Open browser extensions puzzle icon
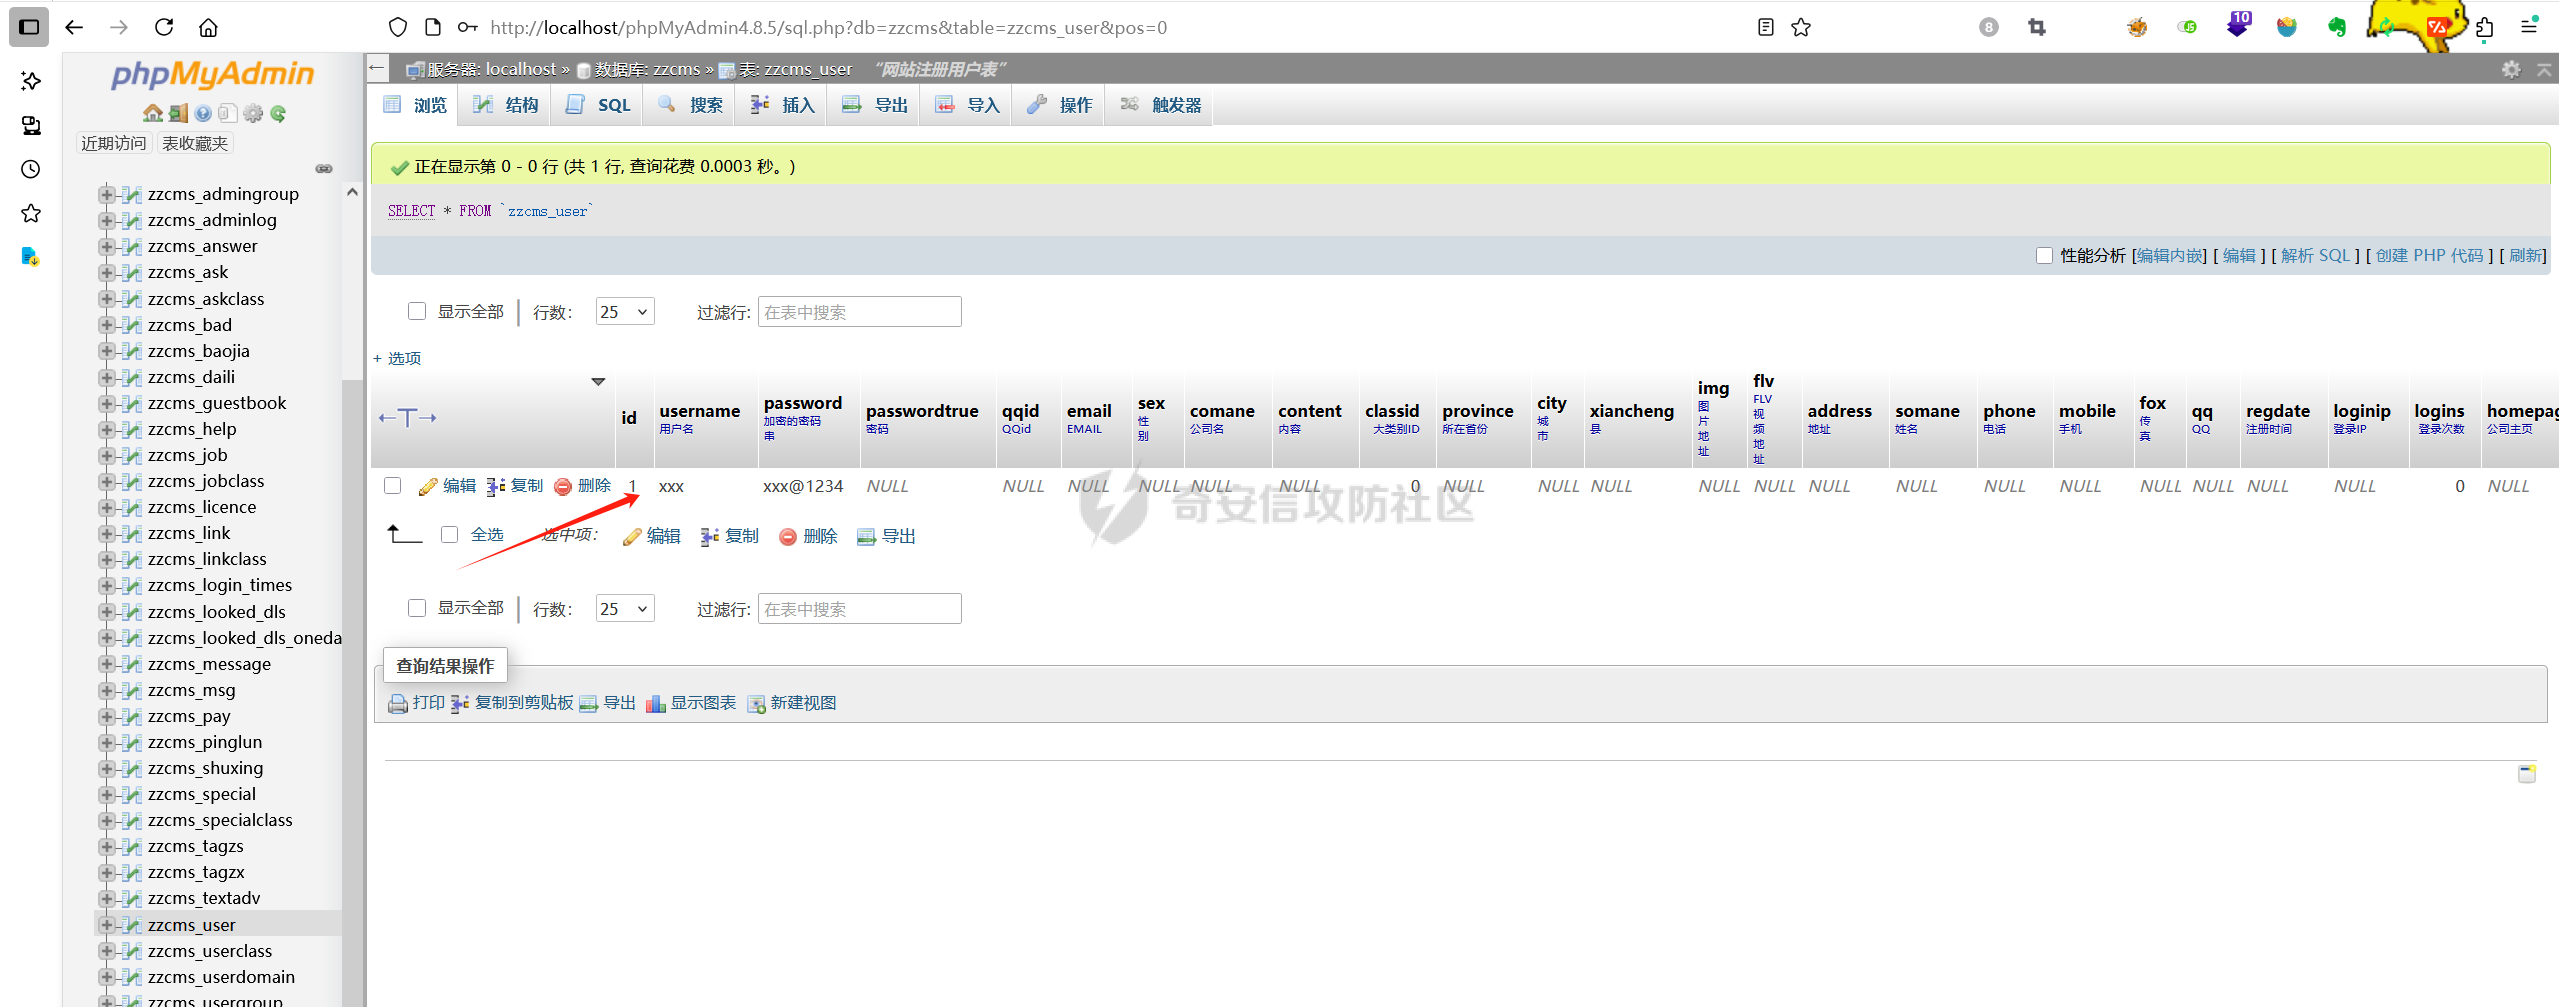Viewport: 2559px width, 1007px height. coord(2484,27)
